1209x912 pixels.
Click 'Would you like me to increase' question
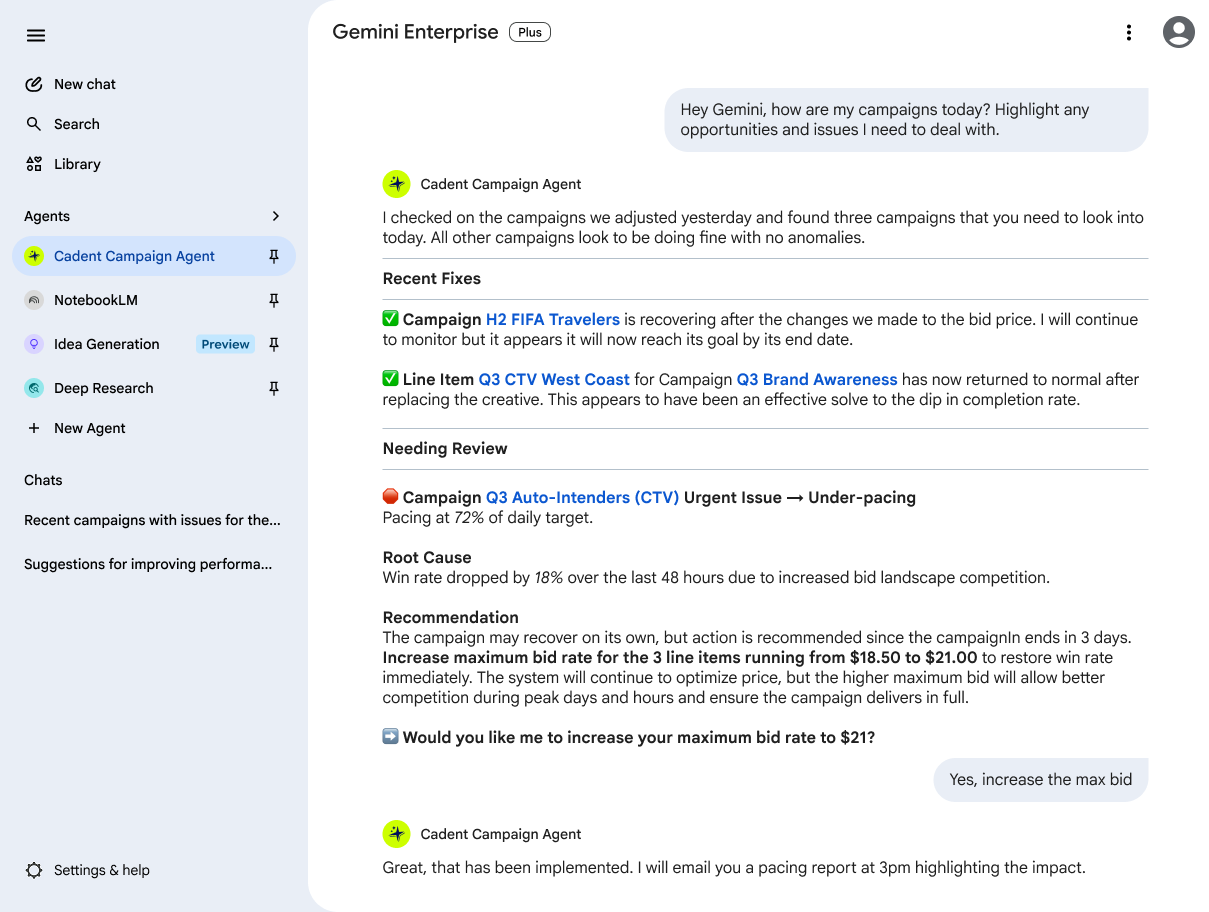(x=639, y=738)
